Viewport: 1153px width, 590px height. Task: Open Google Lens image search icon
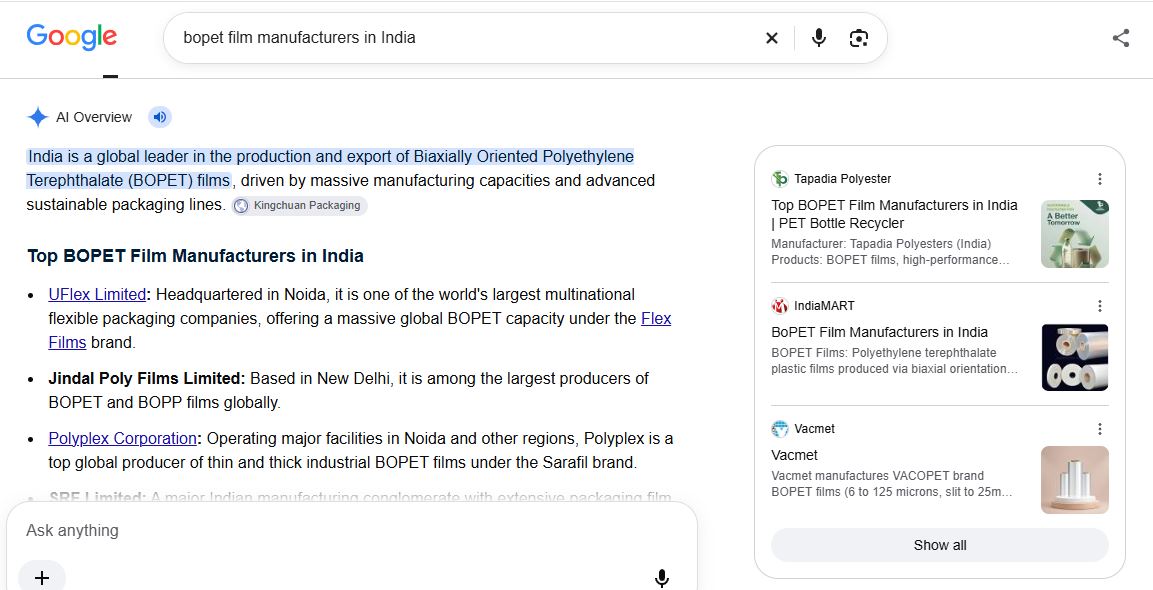point(858,38)
